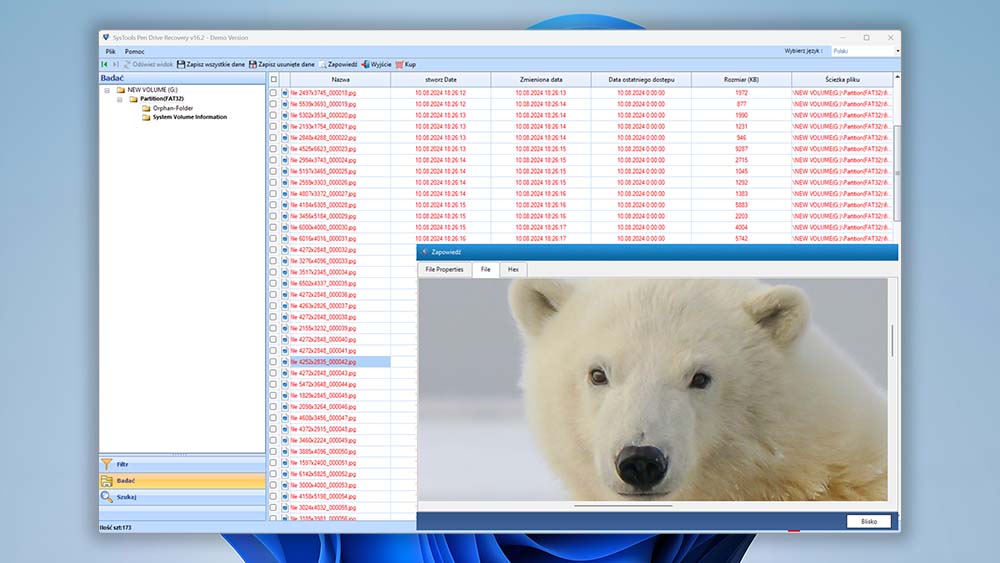Open the Szukaj magnifier panel

coord(182,497)
